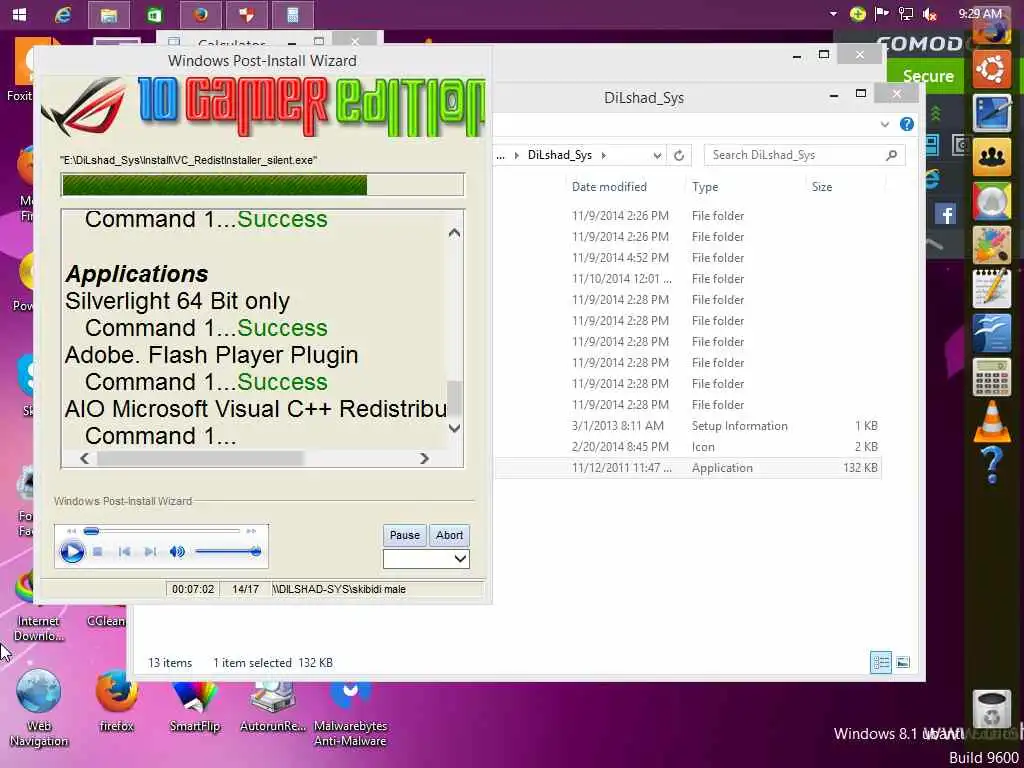Switch Explorer to details view
The width and height of the screenshot is (1024, 768).
click(x=881, y=663)
